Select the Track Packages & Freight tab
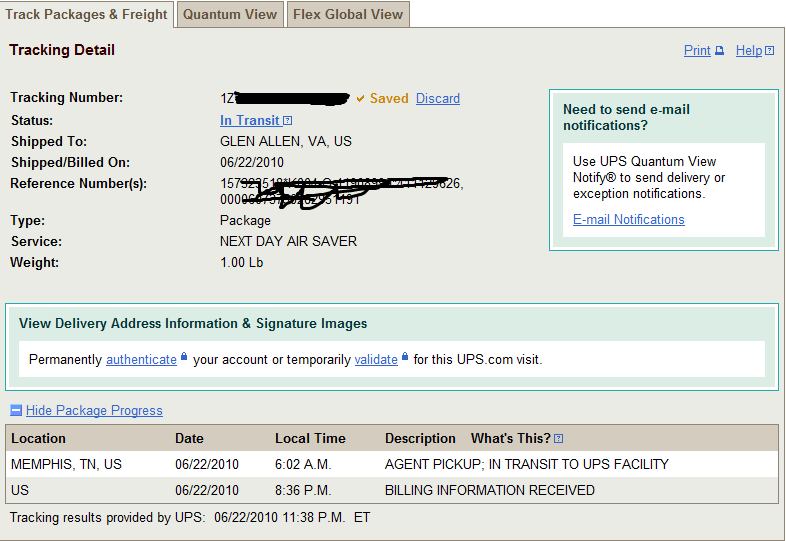 [x=86, y=15]
